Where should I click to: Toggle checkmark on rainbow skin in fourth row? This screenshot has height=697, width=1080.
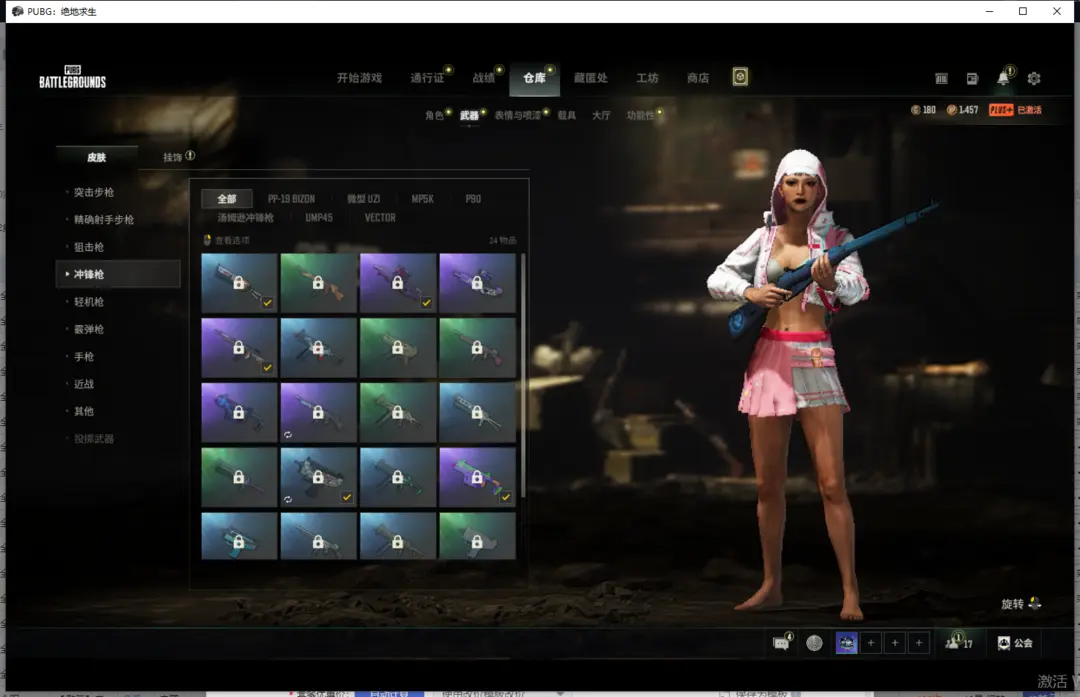point(506,497)
